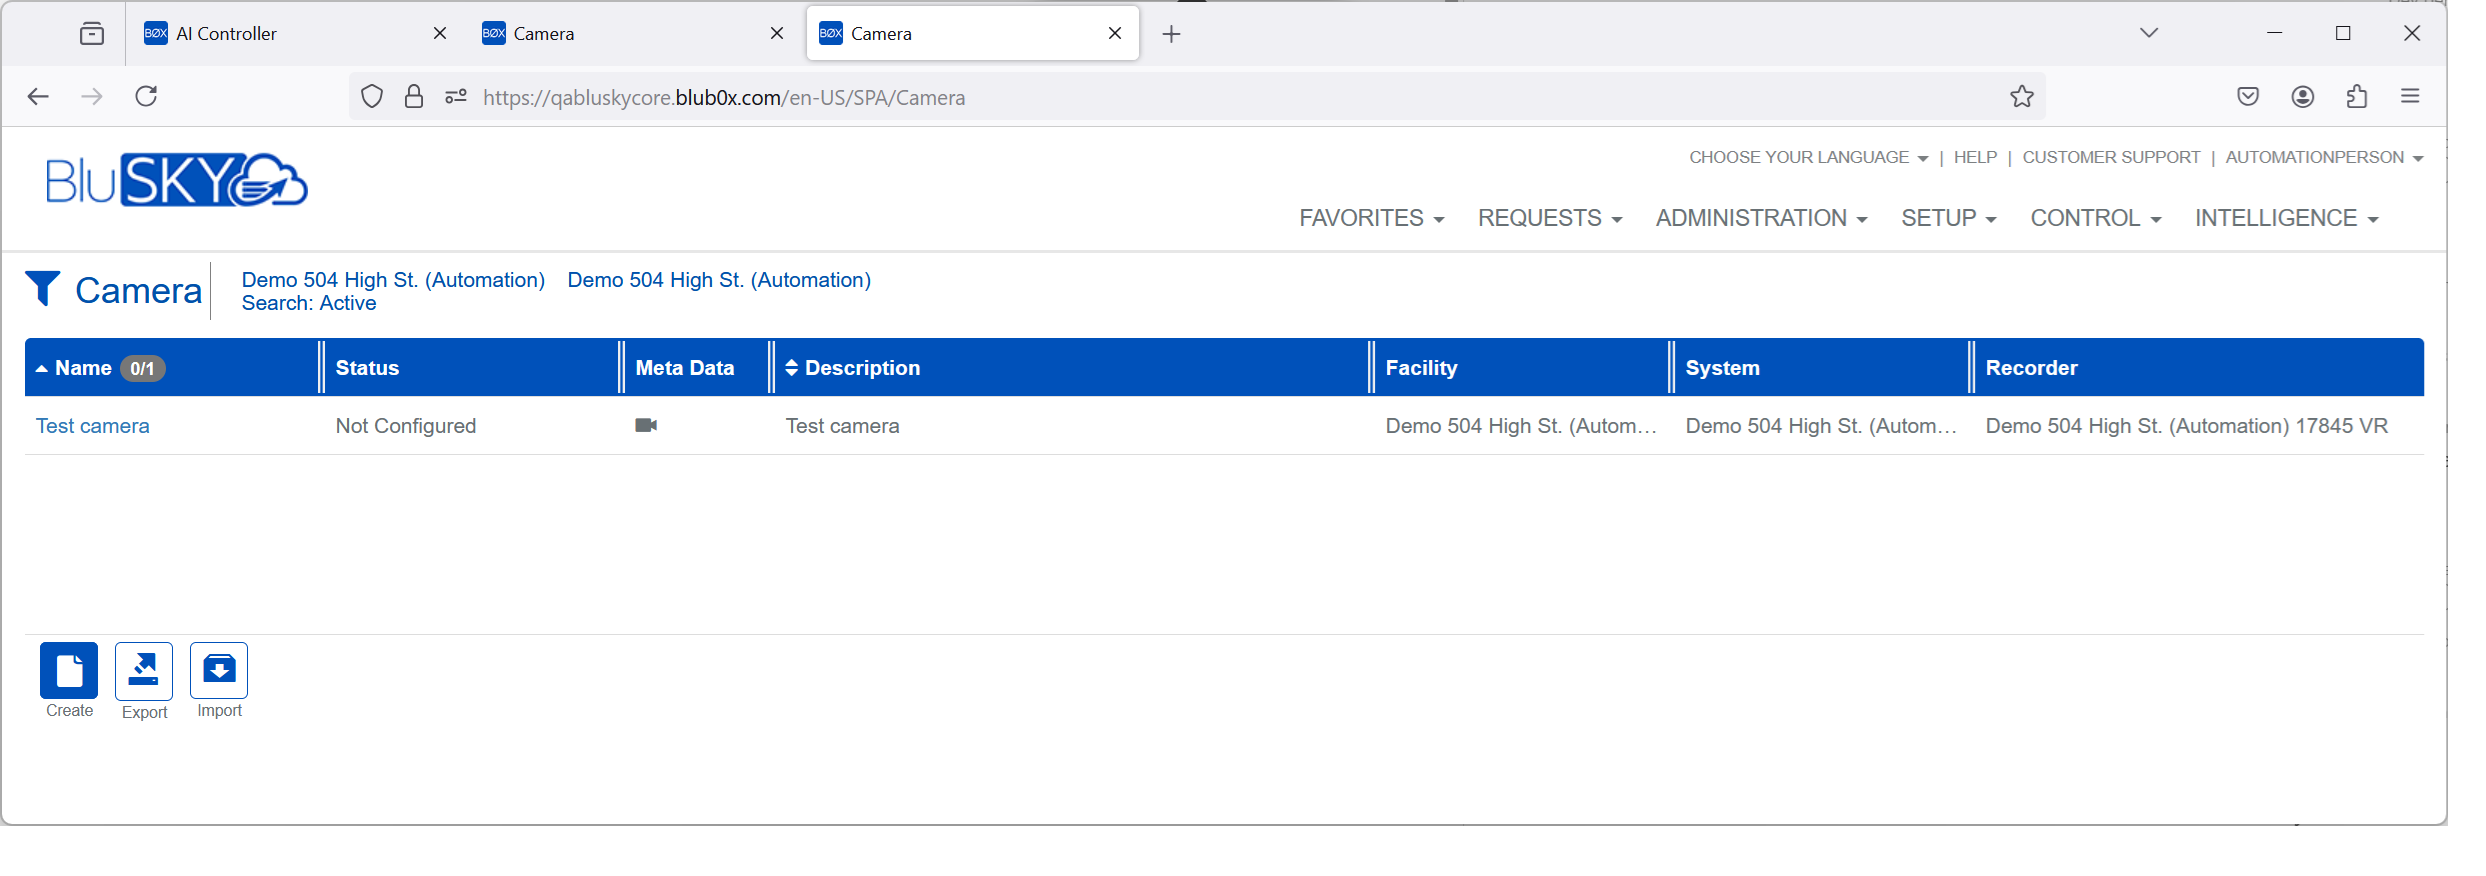Bookmark this page with star icon
This screenshot has height=876, width=2486.
[2021, 97]
